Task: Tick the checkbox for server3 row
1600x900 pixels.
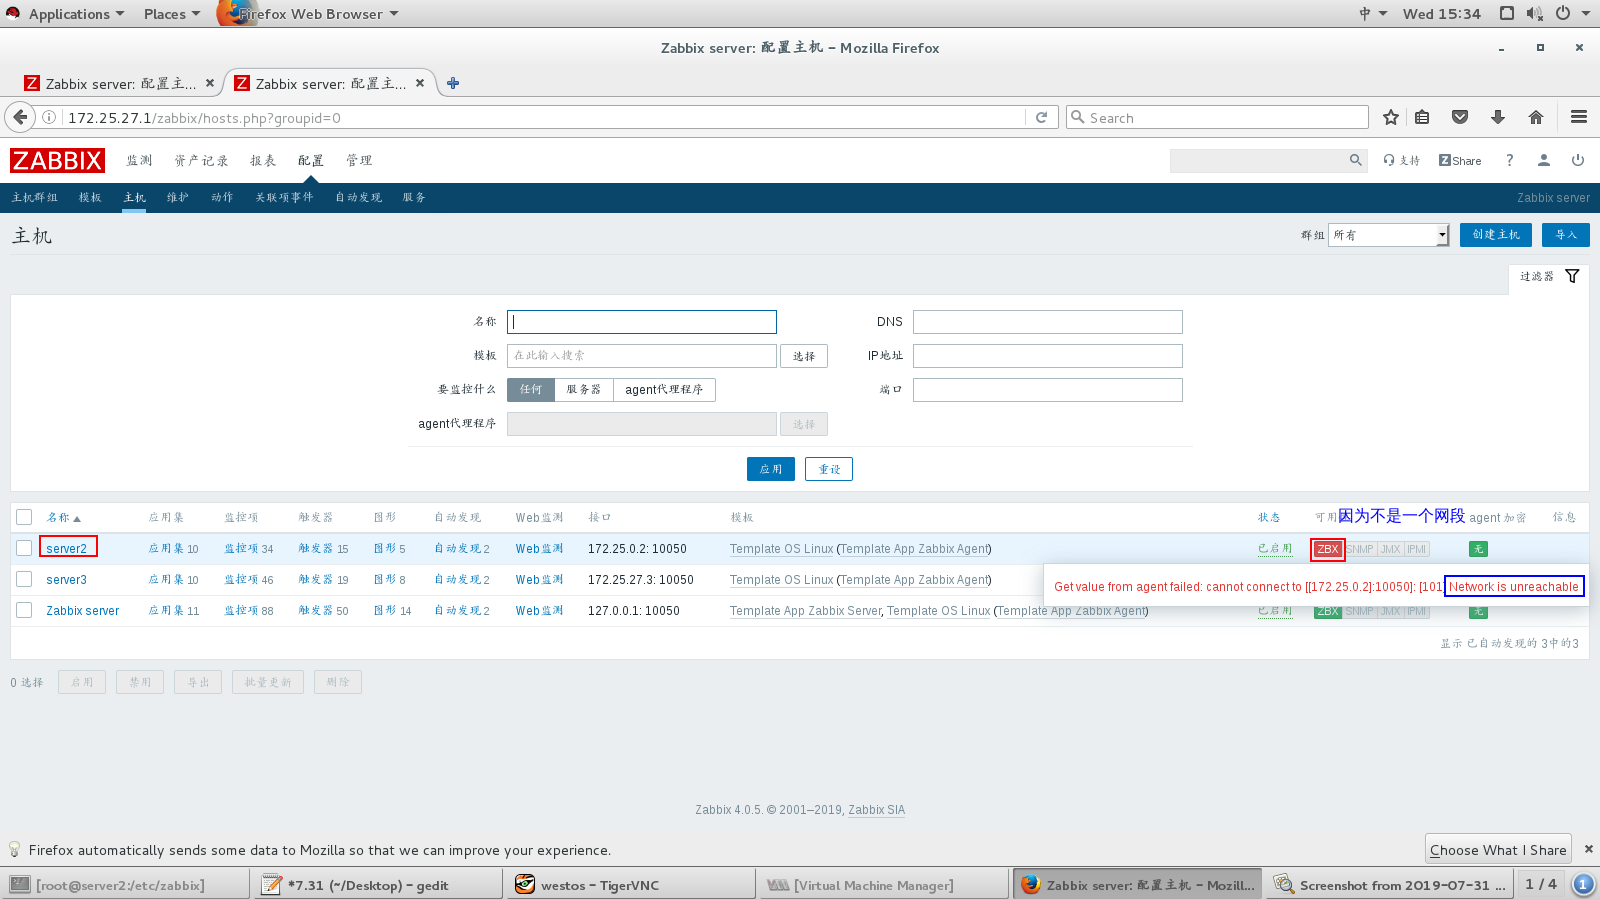Action: [24, 579]
